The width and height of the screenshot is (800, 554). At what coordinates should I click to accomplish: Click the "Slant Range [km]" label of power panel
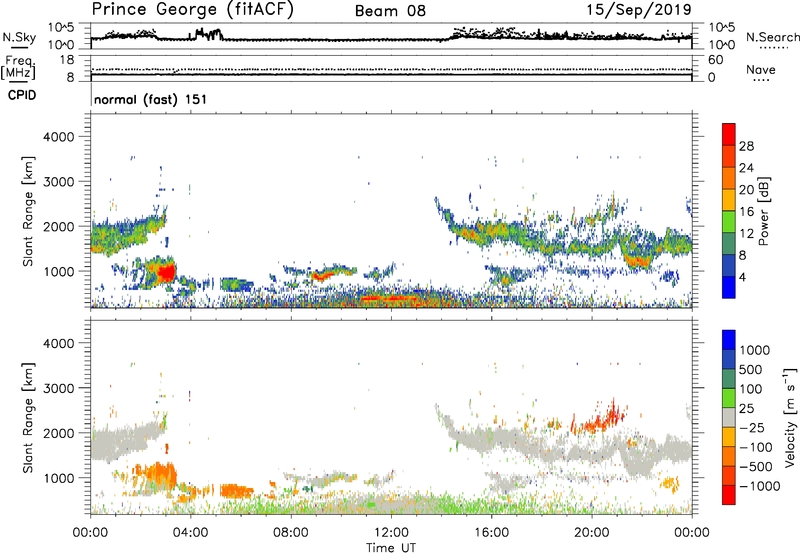28,211
